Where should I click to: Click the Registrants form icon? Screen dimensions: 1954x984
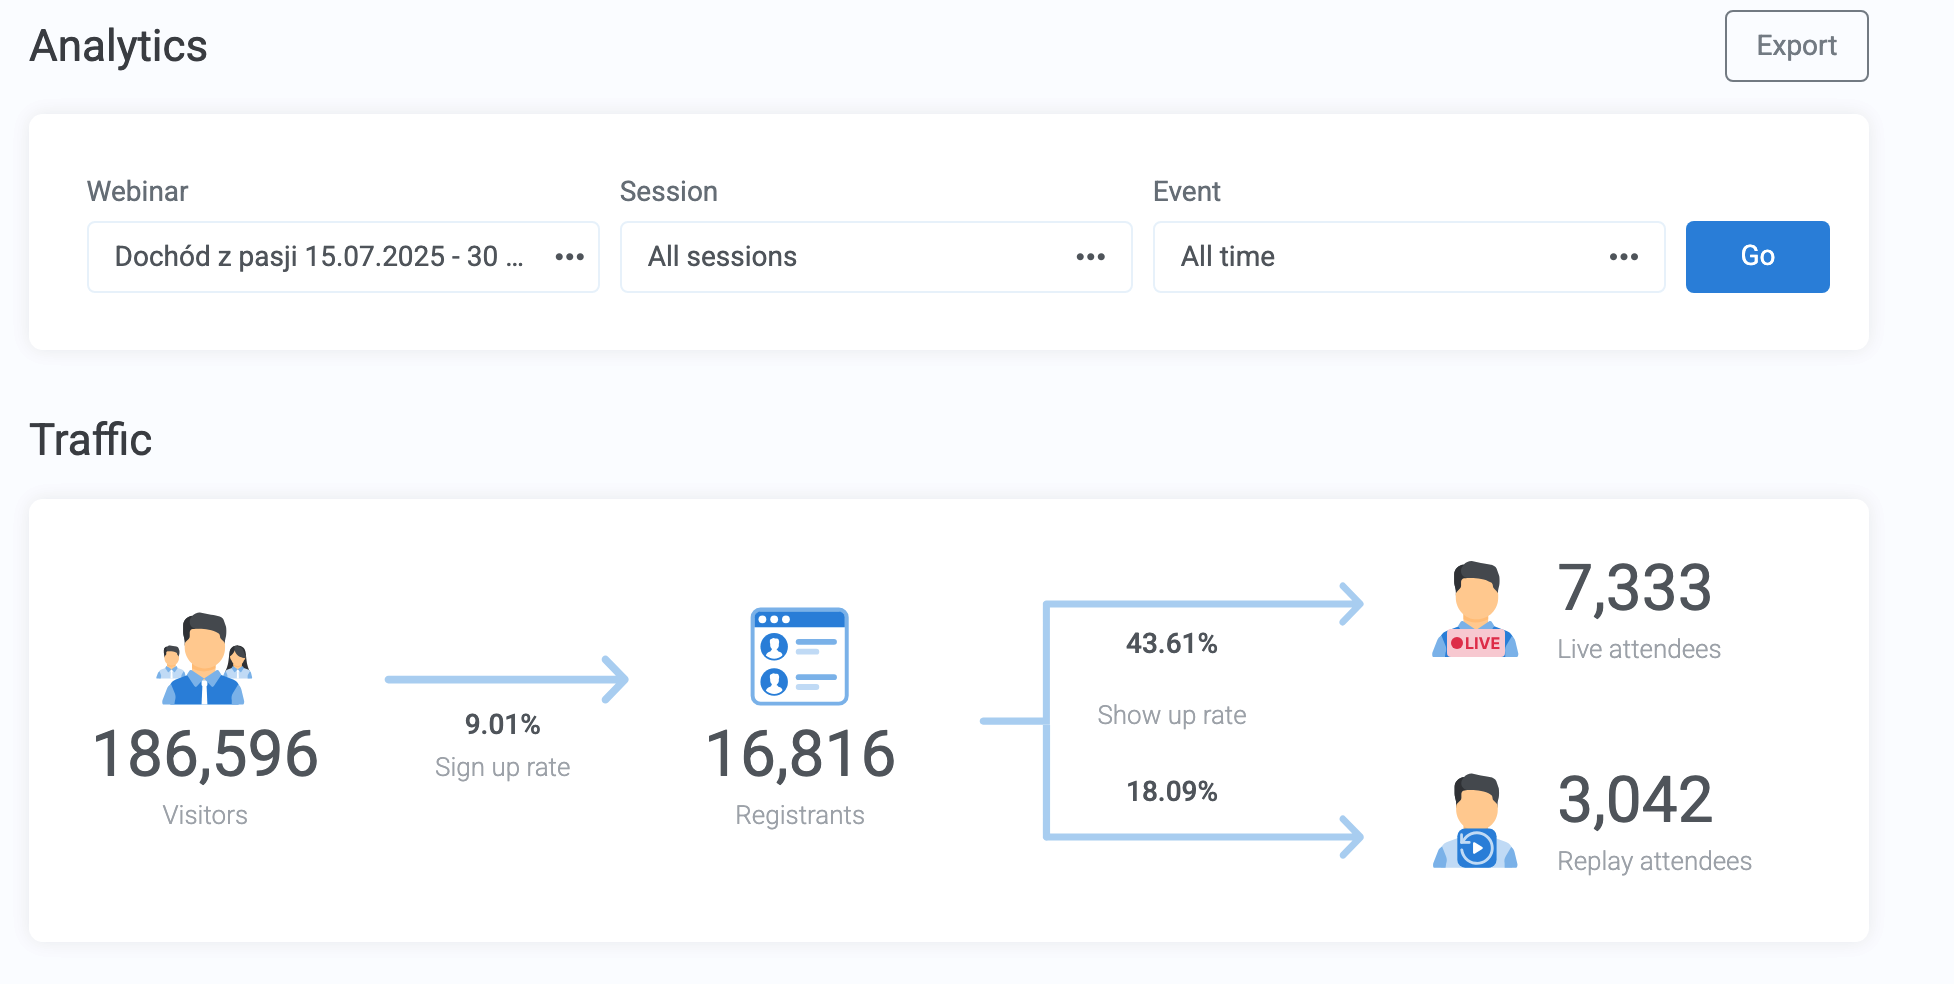tap(800, 657)
